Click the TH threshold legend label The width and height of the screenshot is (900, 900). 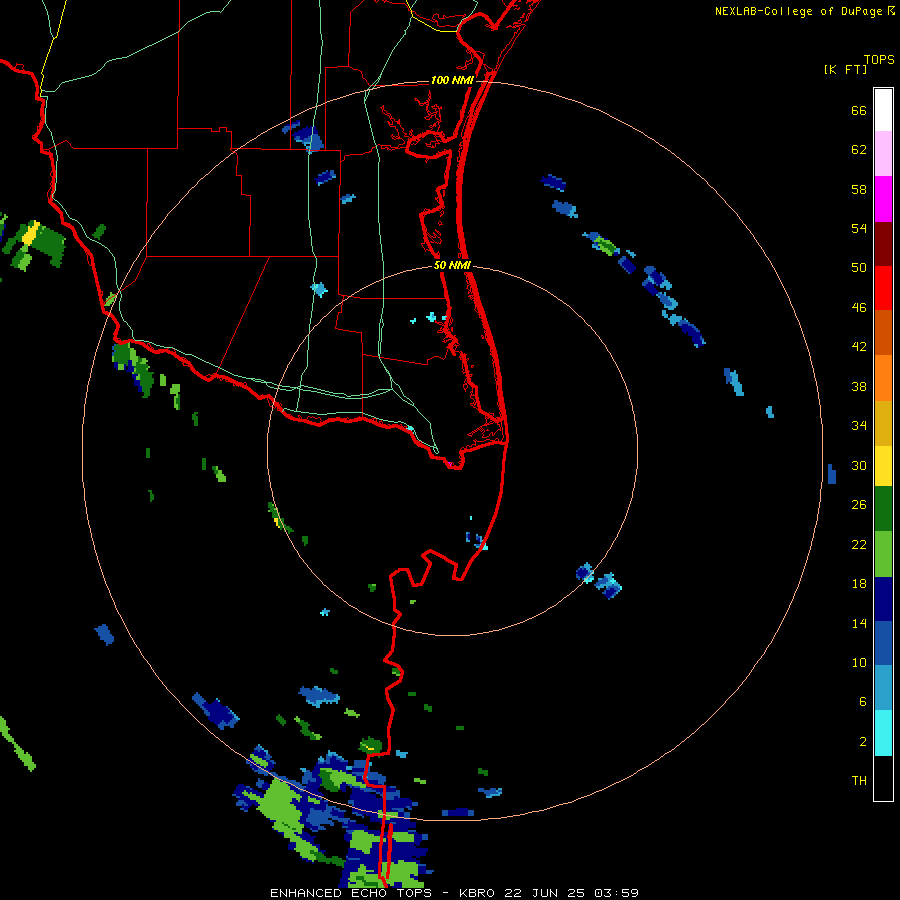(859, 780)
